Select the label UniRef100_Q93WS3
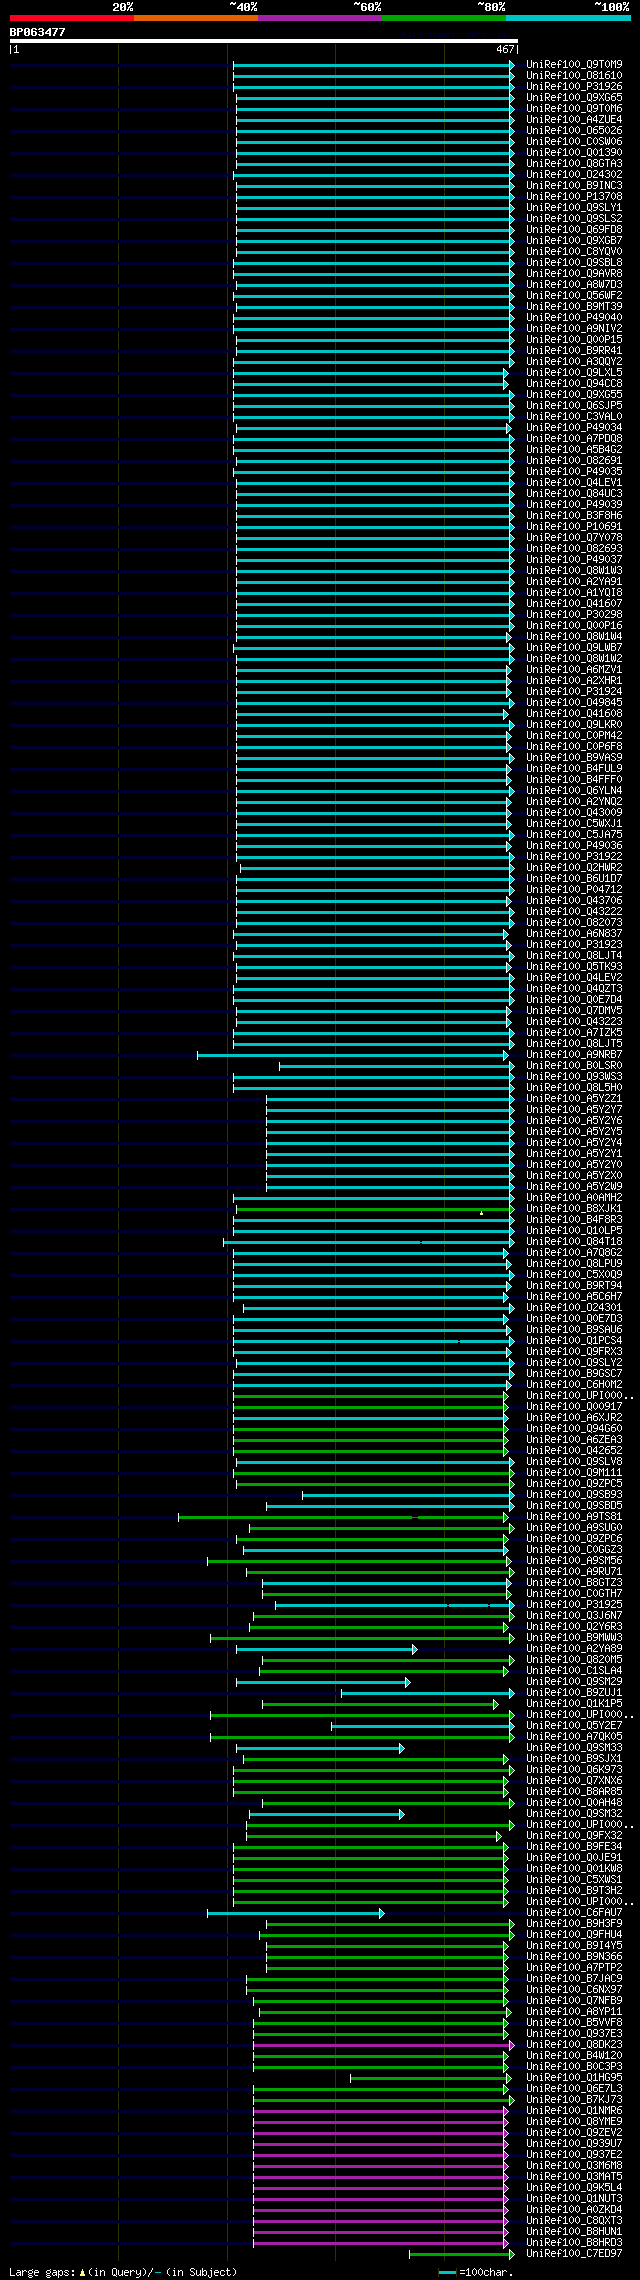 (574, 1077)
